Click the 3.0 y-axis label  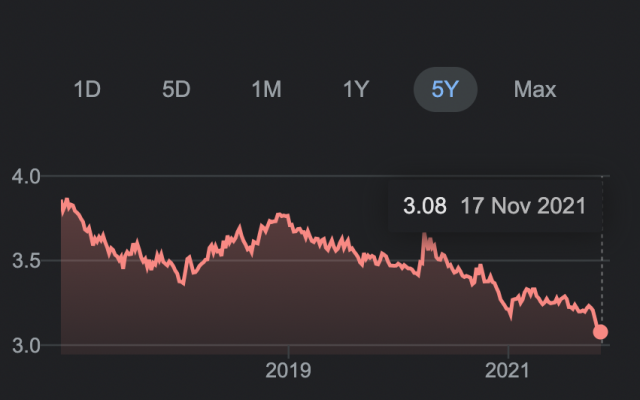(26, 346)
